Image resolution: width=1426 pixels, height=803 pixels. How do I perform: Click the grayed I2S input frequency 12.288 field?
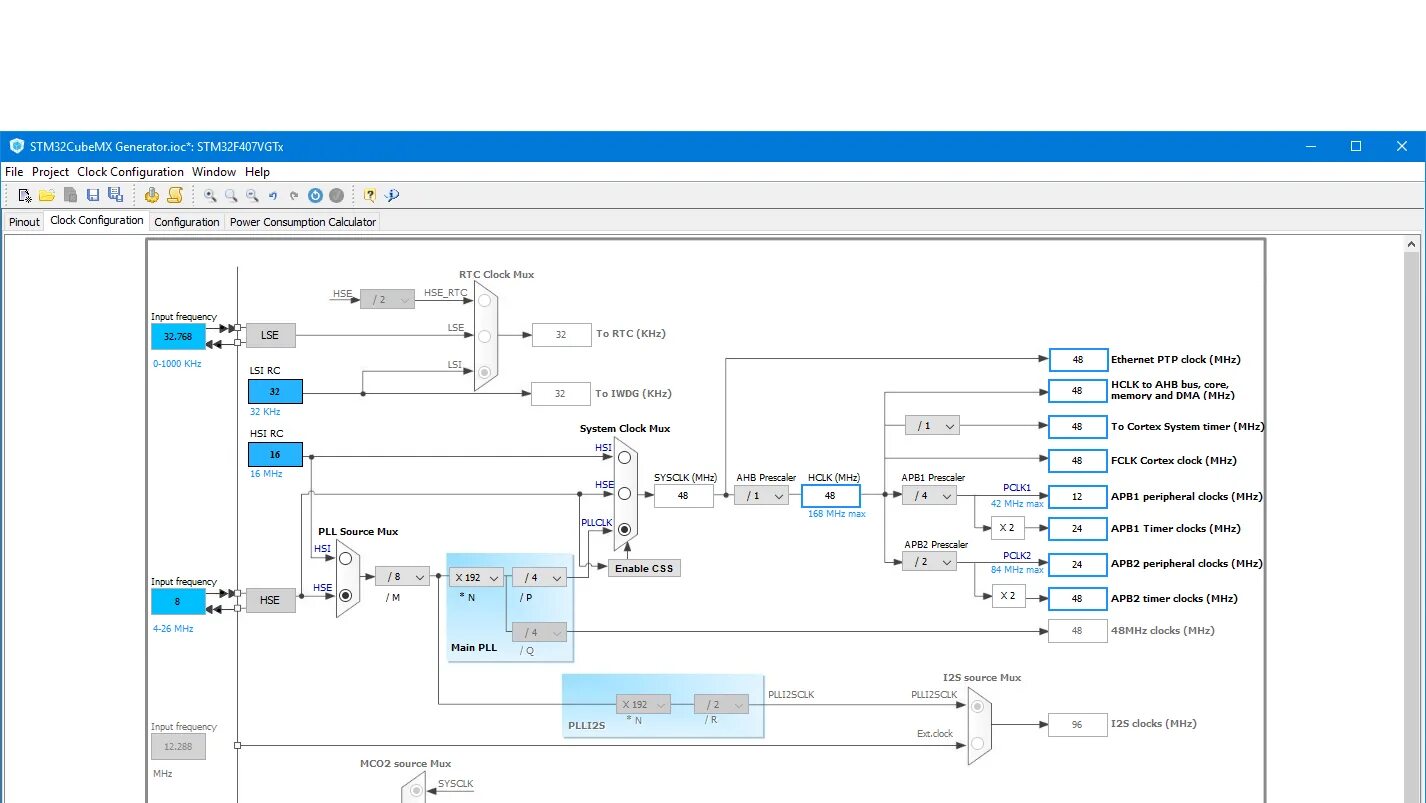point(178,746)
